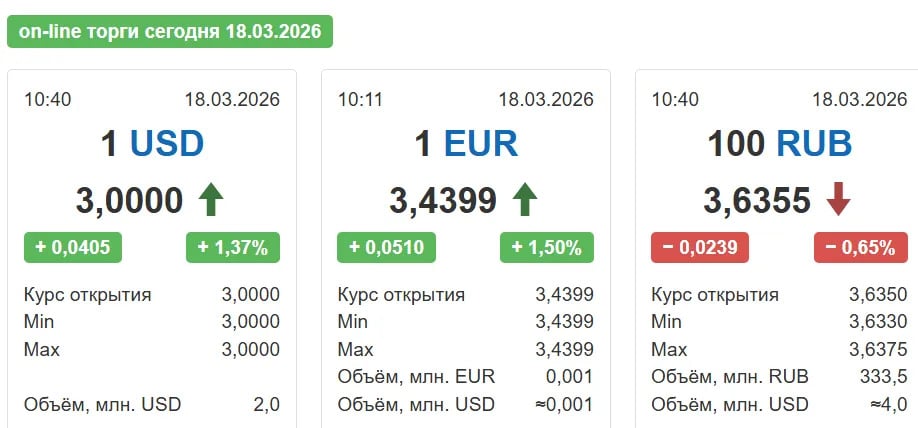
Task: Click the red down arrow beside RUB rate
Action: tap(838, 200)
